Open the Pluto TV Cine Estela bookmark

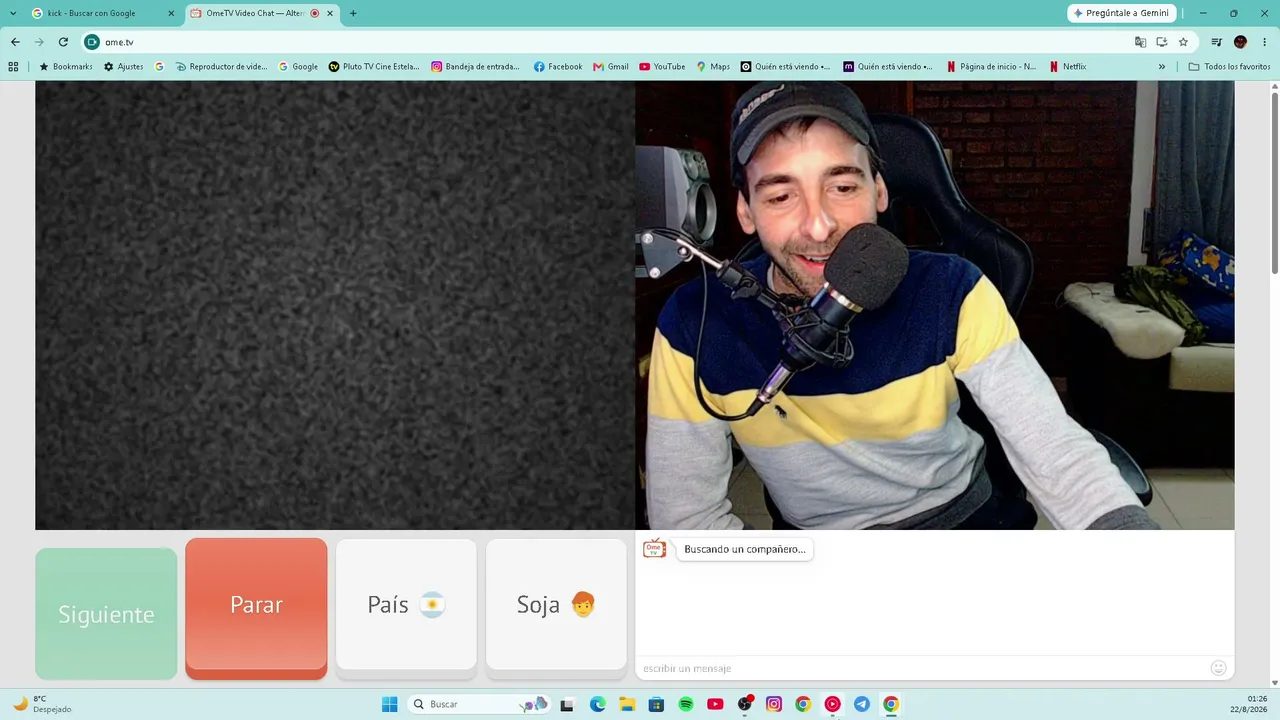pyautogui.click(x=374, y=67)
